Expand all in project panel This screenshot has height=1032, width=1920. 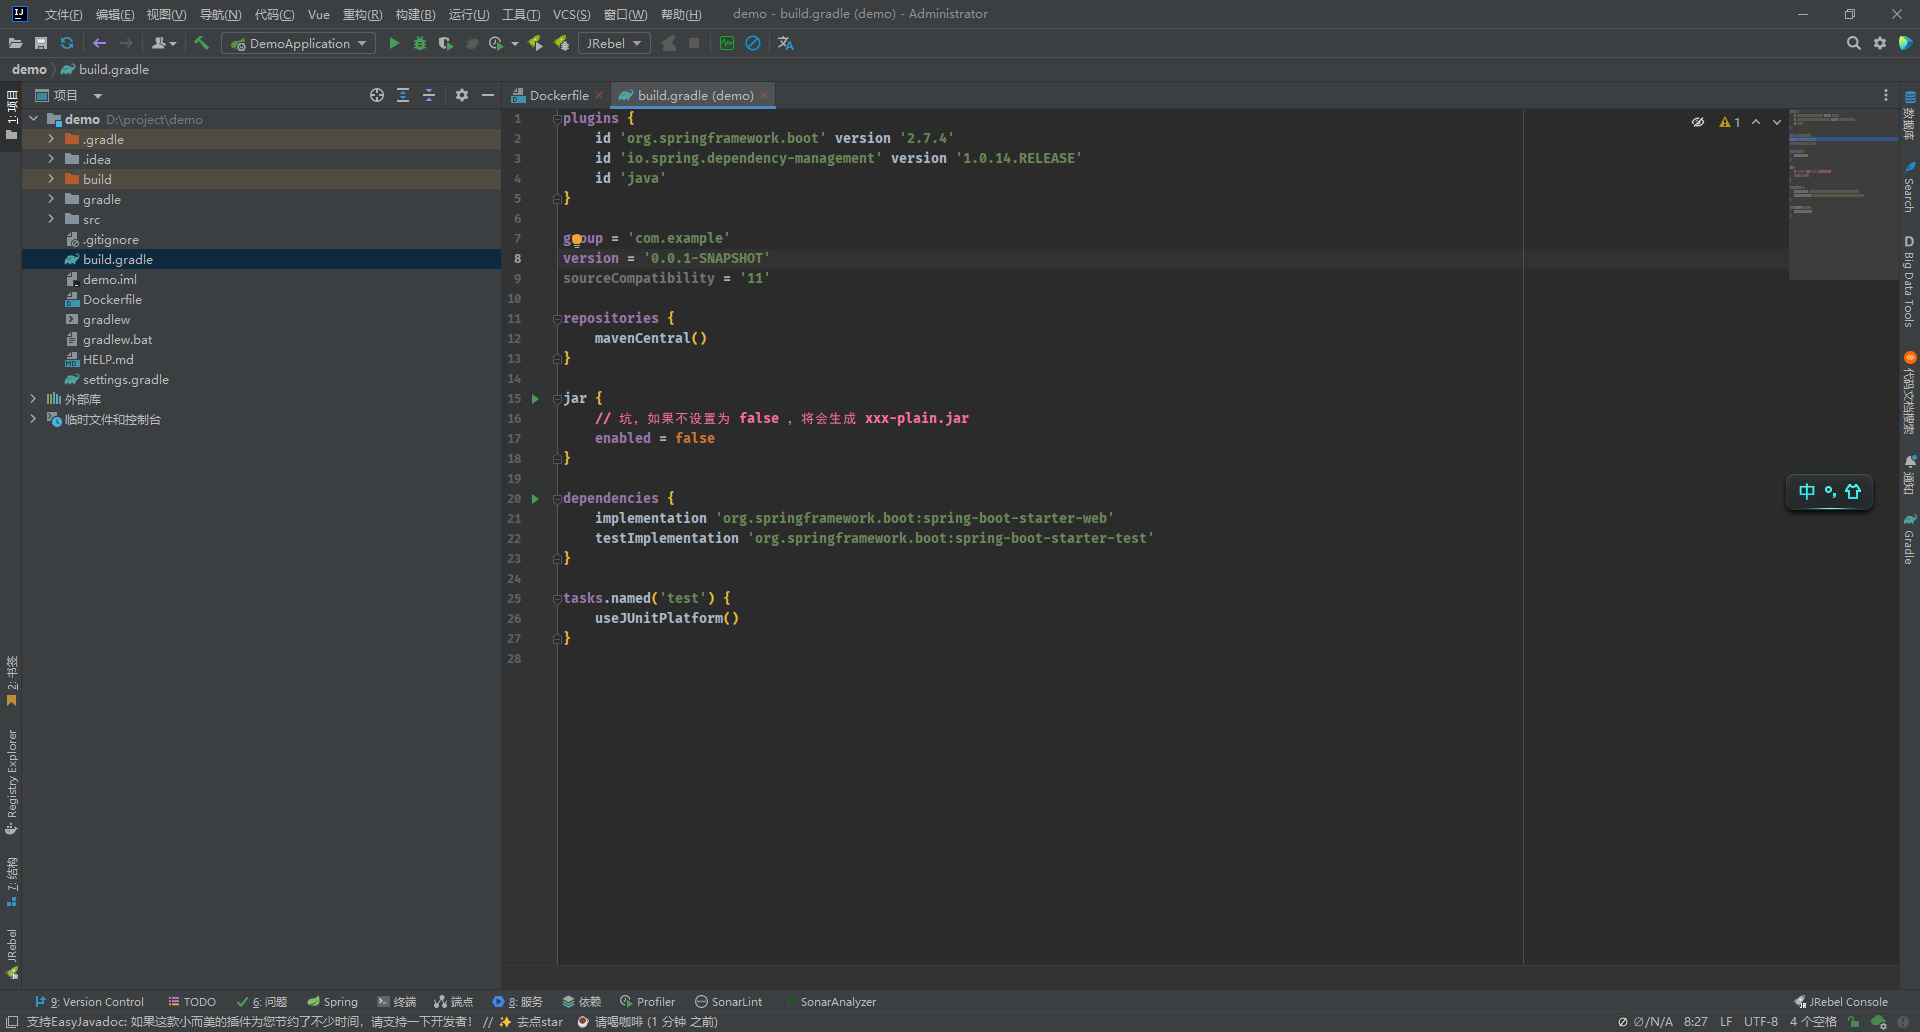pyautogui.click(x=403, y=95)
